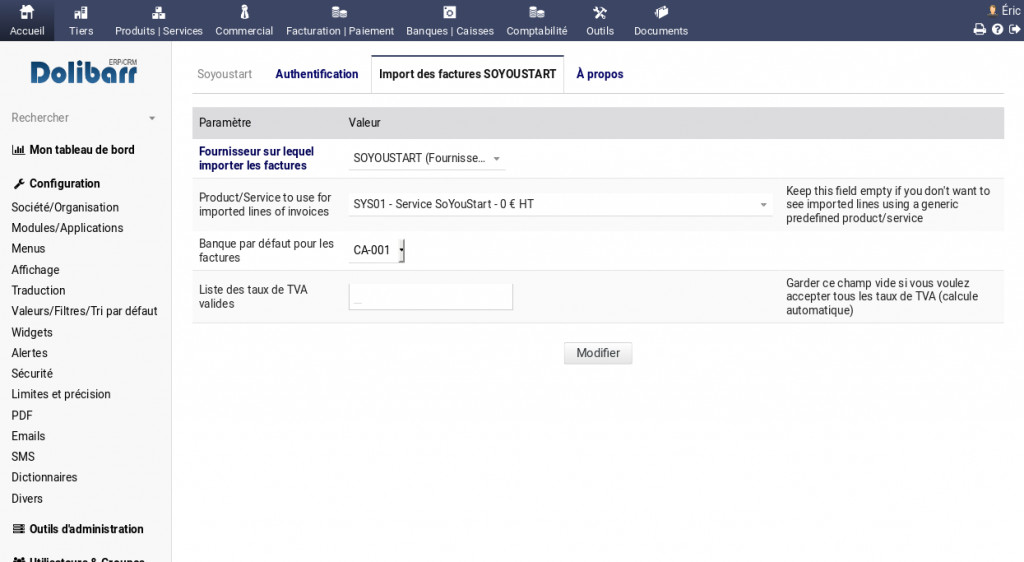Open Facturation | Paiement menu icon
Screen dimensions: 1024x562
tap(339, 12)
